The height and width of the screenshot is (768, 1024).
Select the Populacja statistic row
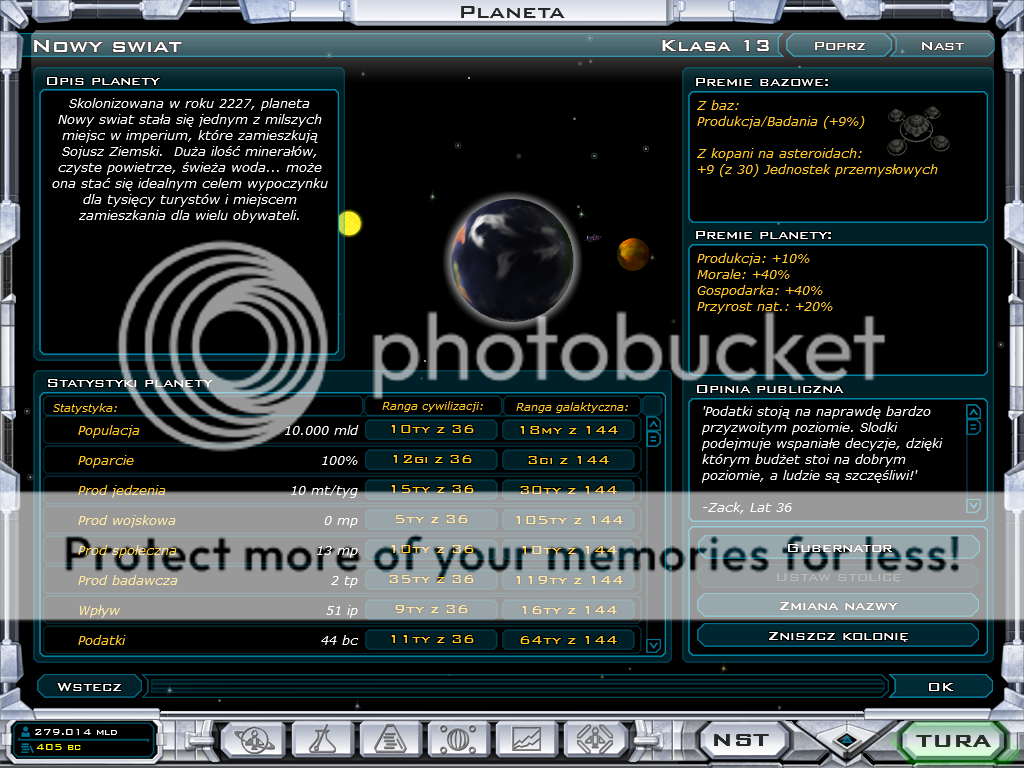coord(342,430)
